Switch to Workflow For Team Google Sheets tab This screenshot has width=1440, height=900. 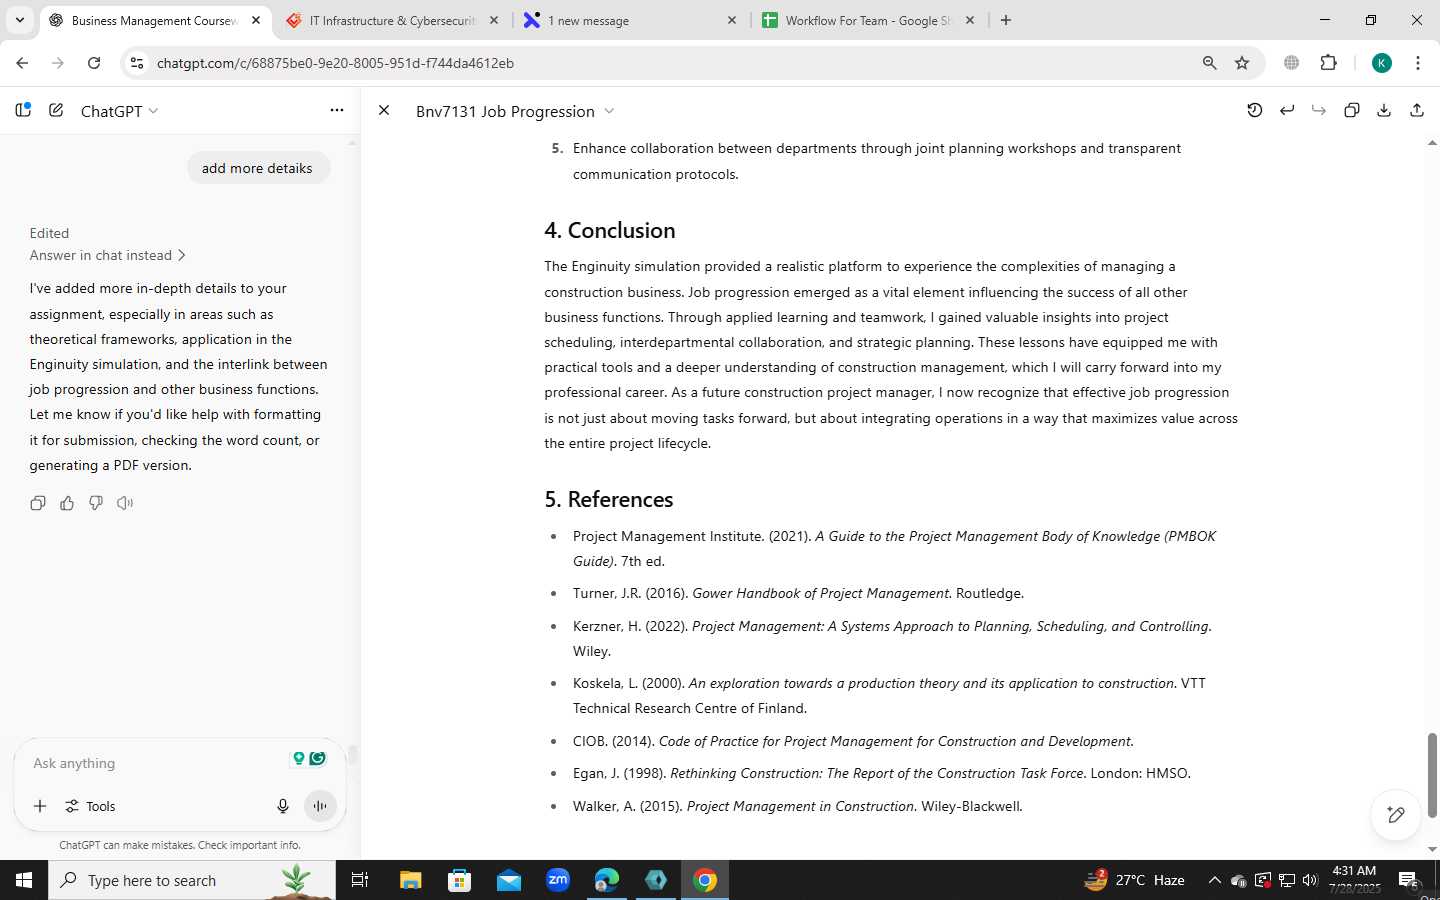click(x=868, y=20)
